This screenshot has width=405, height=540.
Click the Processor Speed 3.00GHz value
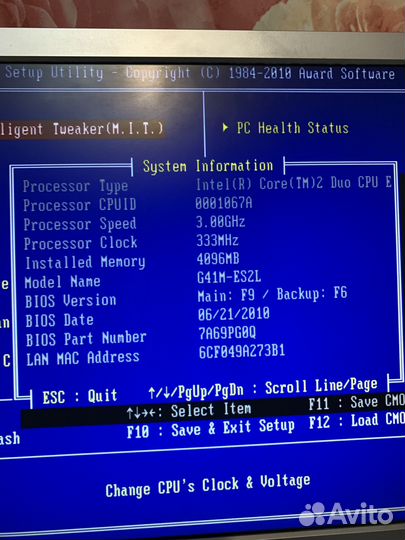point(220,222)
